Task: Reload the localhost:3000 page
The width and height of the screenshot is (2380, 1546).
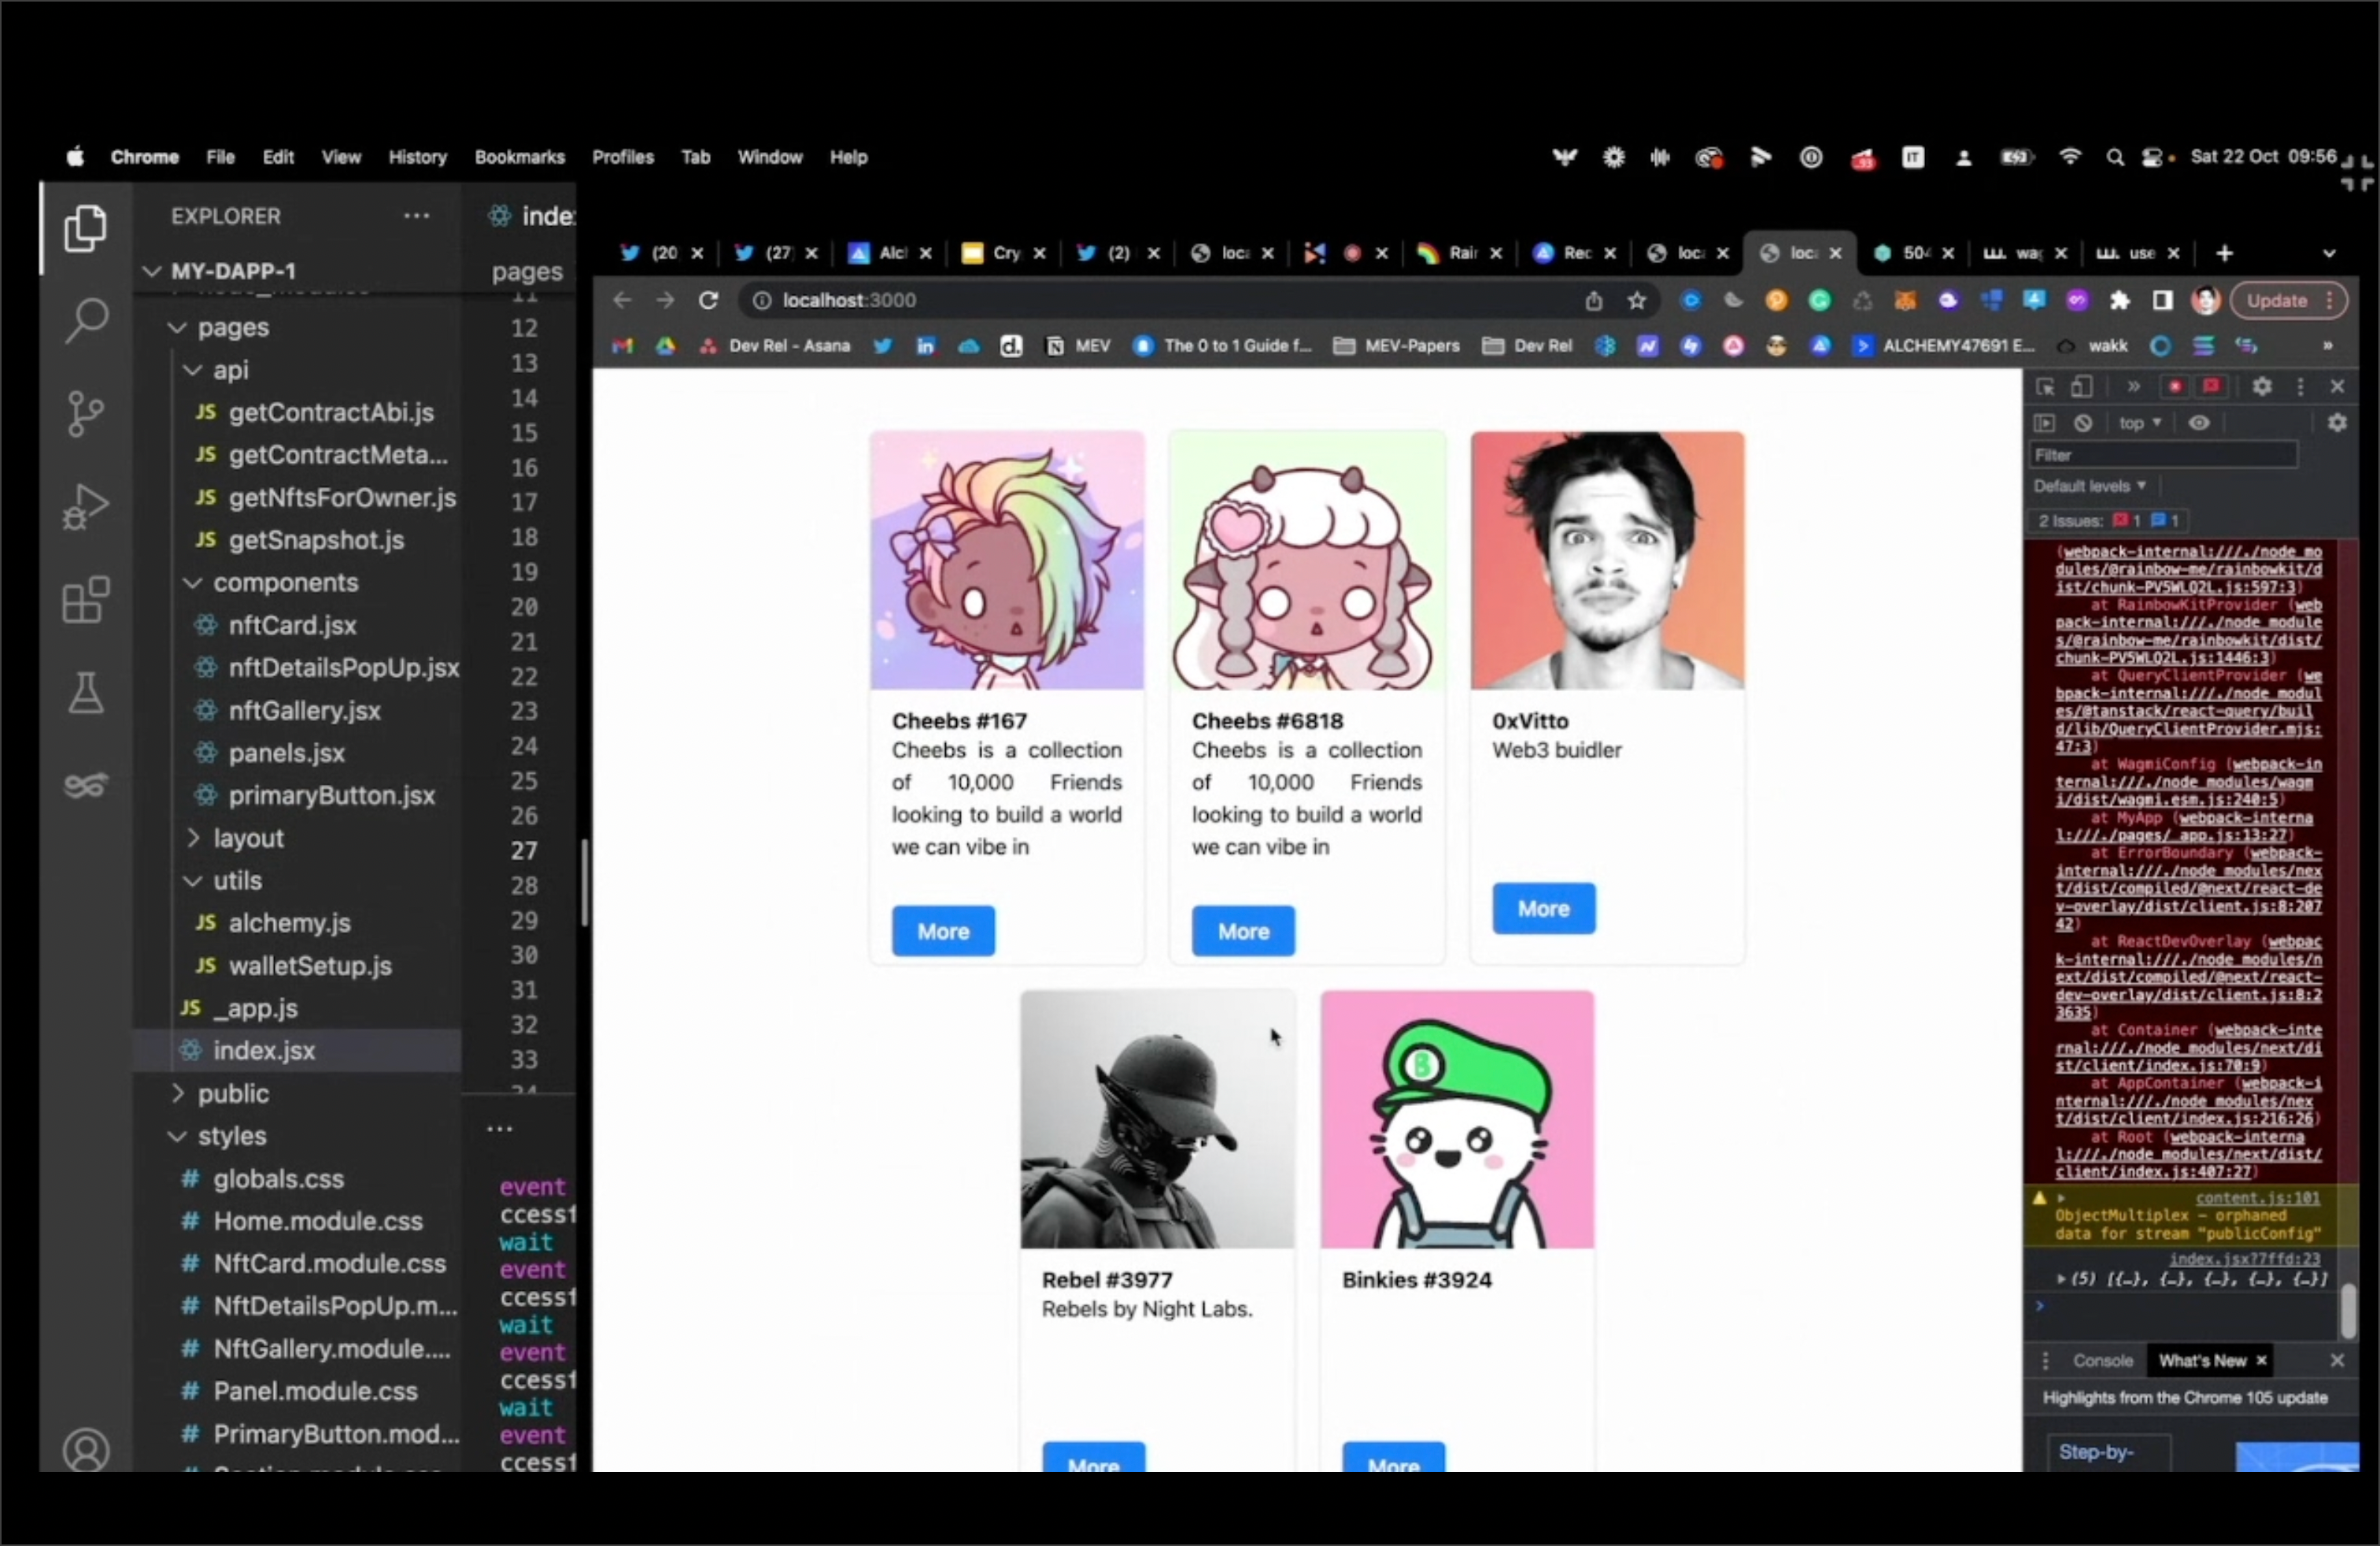Action: click(708, 300)
